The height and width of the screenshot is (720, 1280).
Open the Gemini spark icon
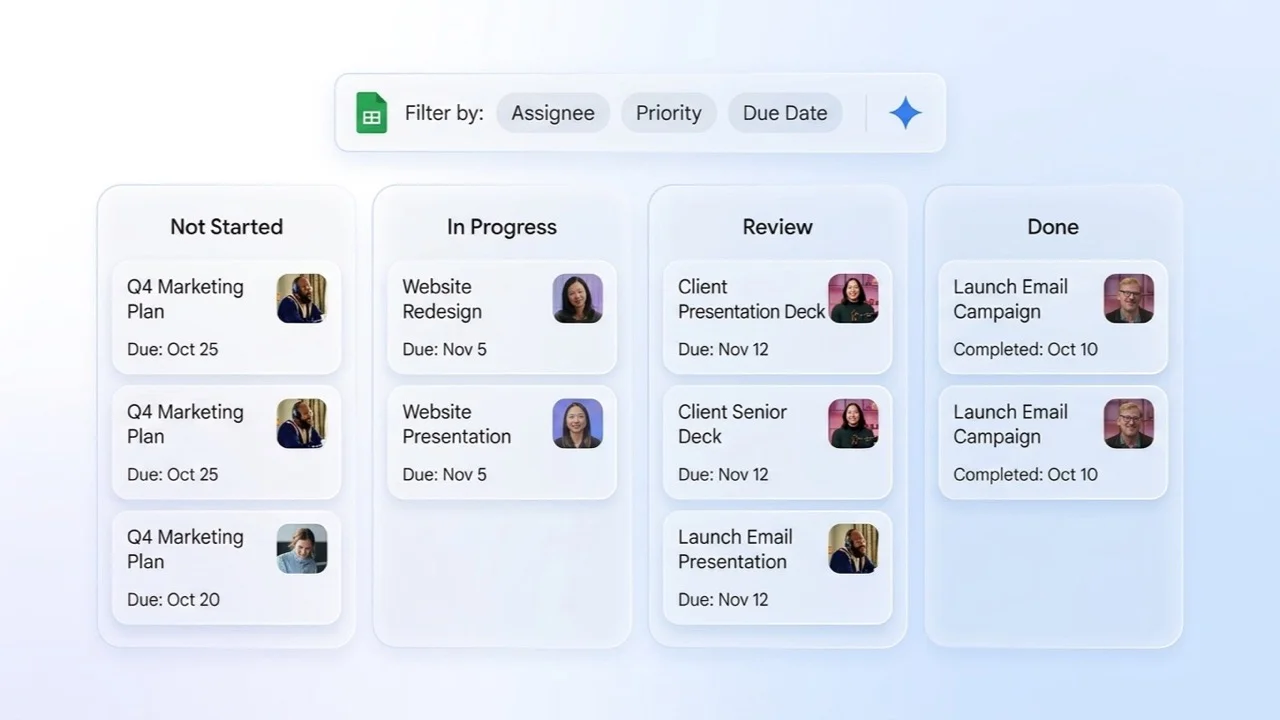[905, 113]
